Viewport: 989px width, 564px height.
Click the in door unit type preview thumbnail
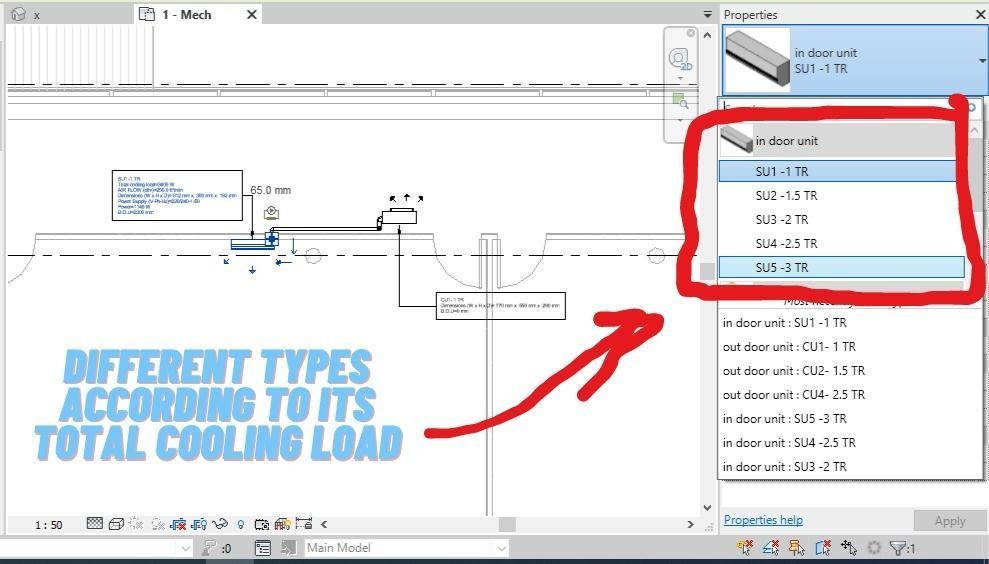757,61
